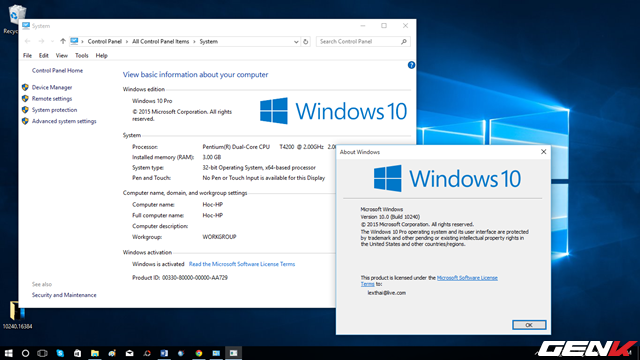The height and width of the screenshot is (360, 640).
Task: Open Mail app from taskbar
Action: click(129, 353)
